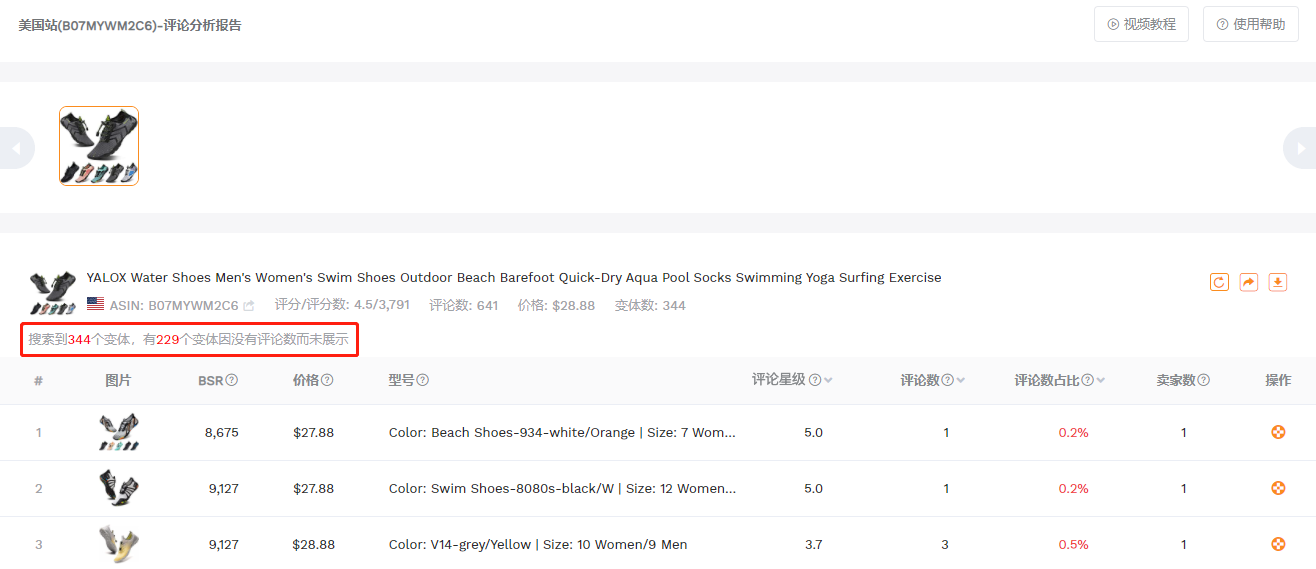Open YALOX Water Shoes product title
The image size is (1316, 569).
[514, 277]
